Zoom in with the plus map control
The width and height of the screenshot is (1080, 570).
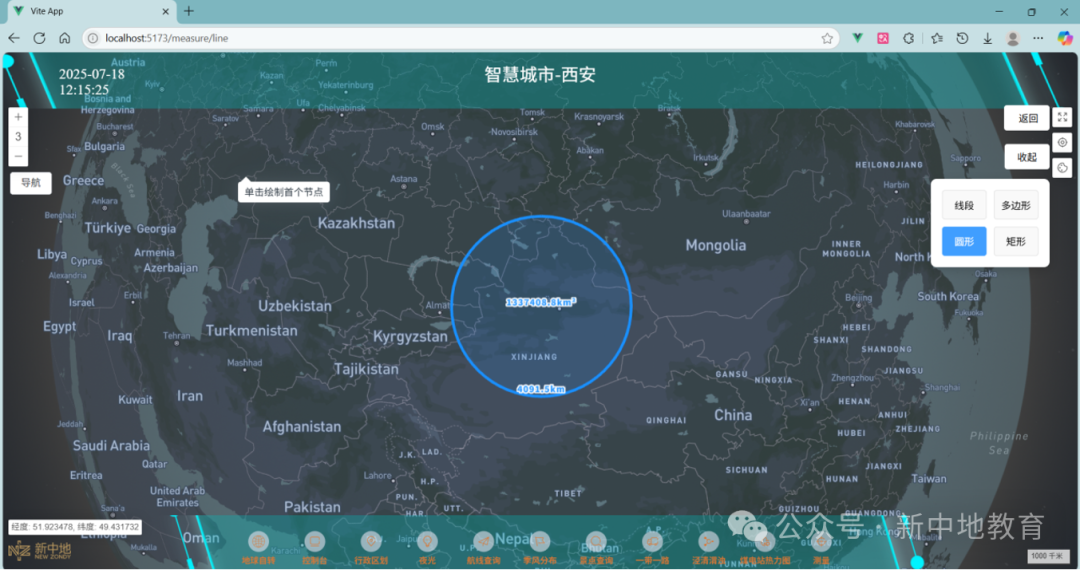(x=19, y=117)
